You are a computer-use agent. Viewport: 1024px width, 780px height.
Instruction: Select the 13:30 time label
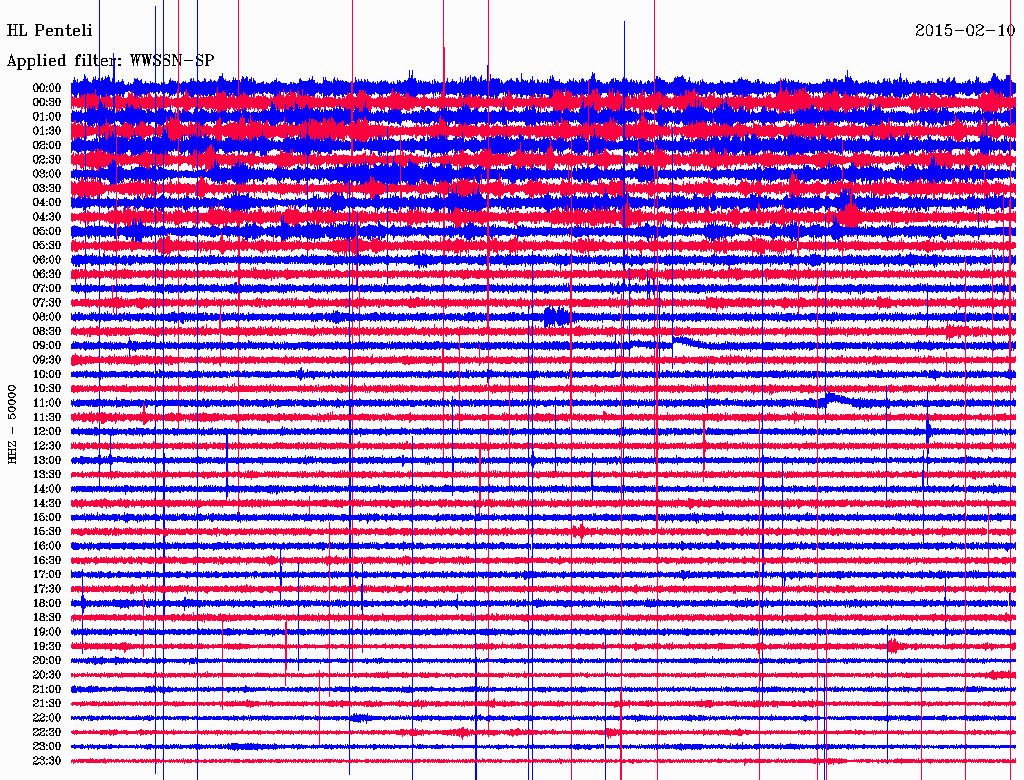tap(47, 474)
